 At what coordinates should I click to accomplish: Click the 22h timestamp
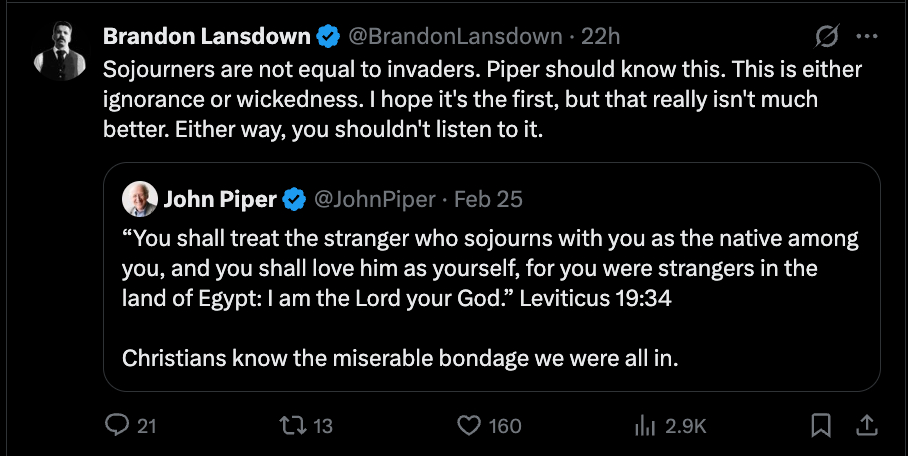601,37
